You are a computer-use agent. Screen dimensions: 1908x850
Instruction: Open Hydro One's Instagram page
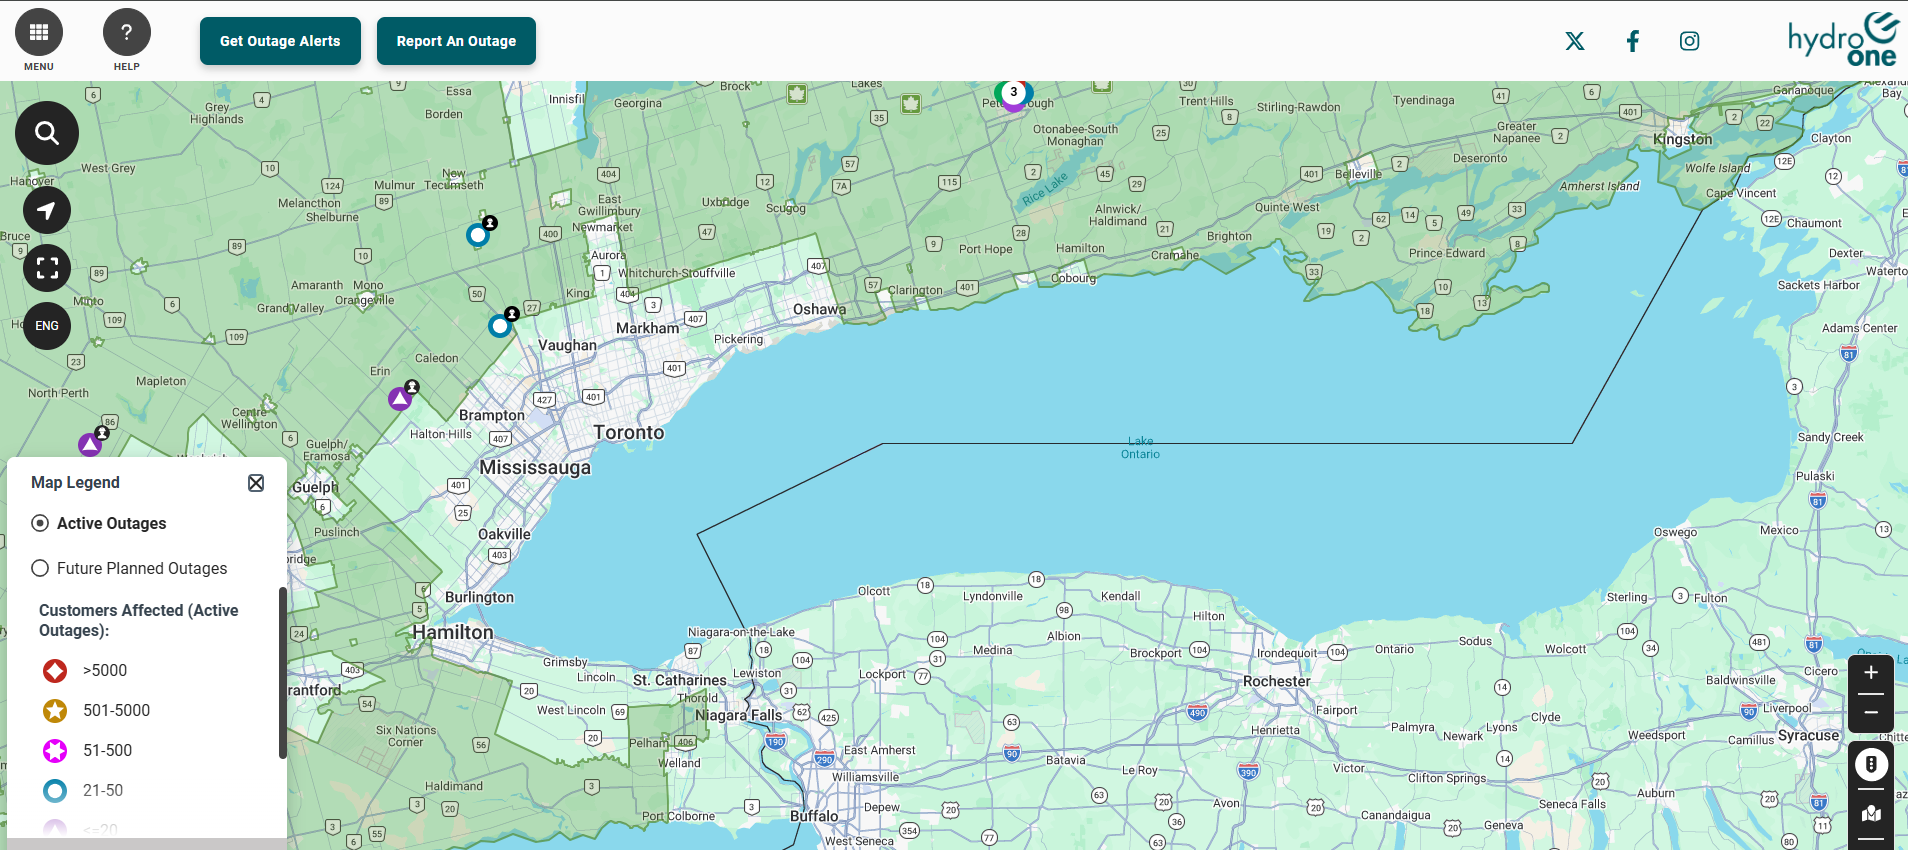click(x=1690, y=41)
